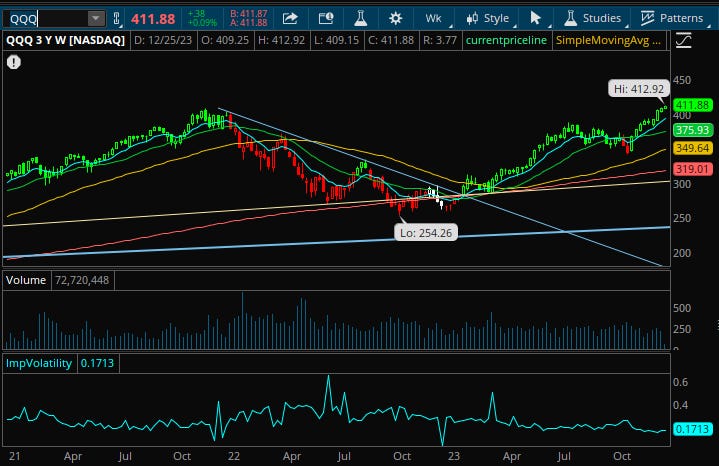
Task: Open the Style menu
Action: [489, 18]
